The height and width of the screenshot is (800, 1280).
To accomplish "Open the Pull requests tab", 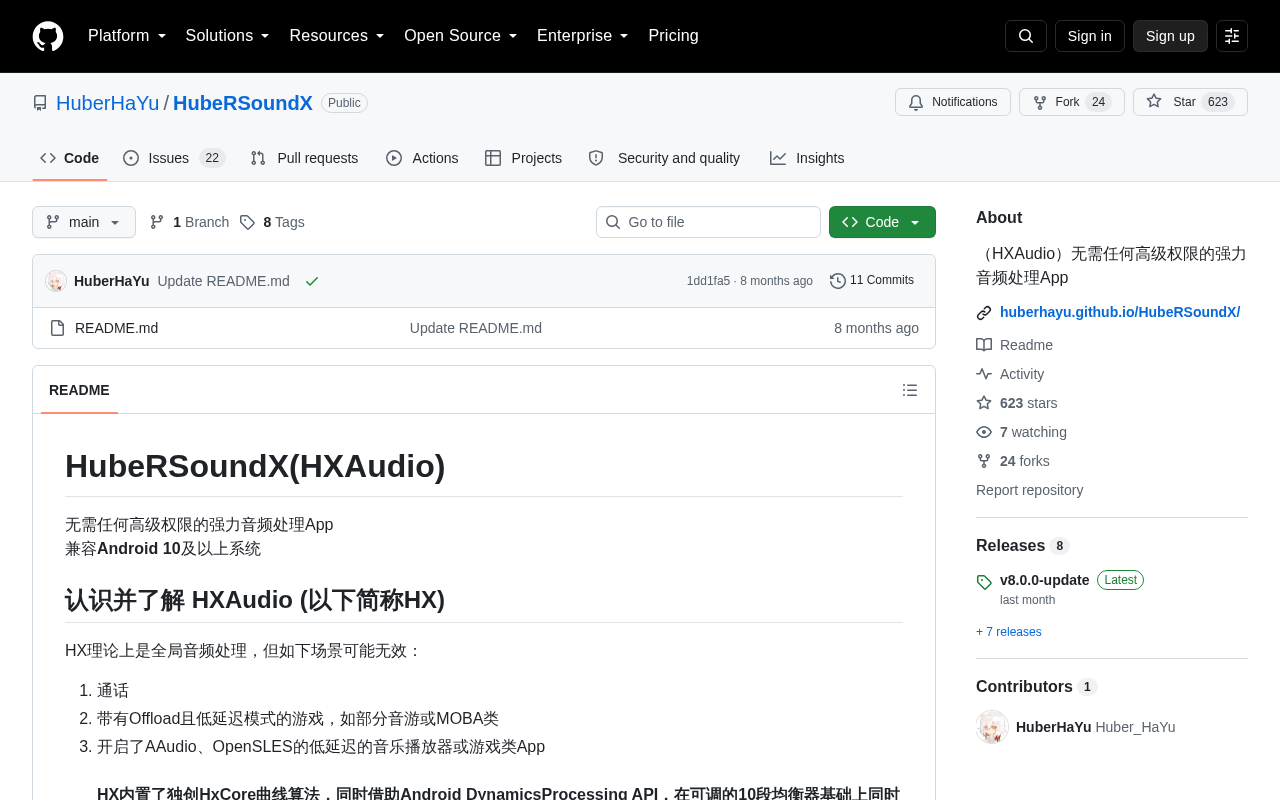I will click(304, 158).
